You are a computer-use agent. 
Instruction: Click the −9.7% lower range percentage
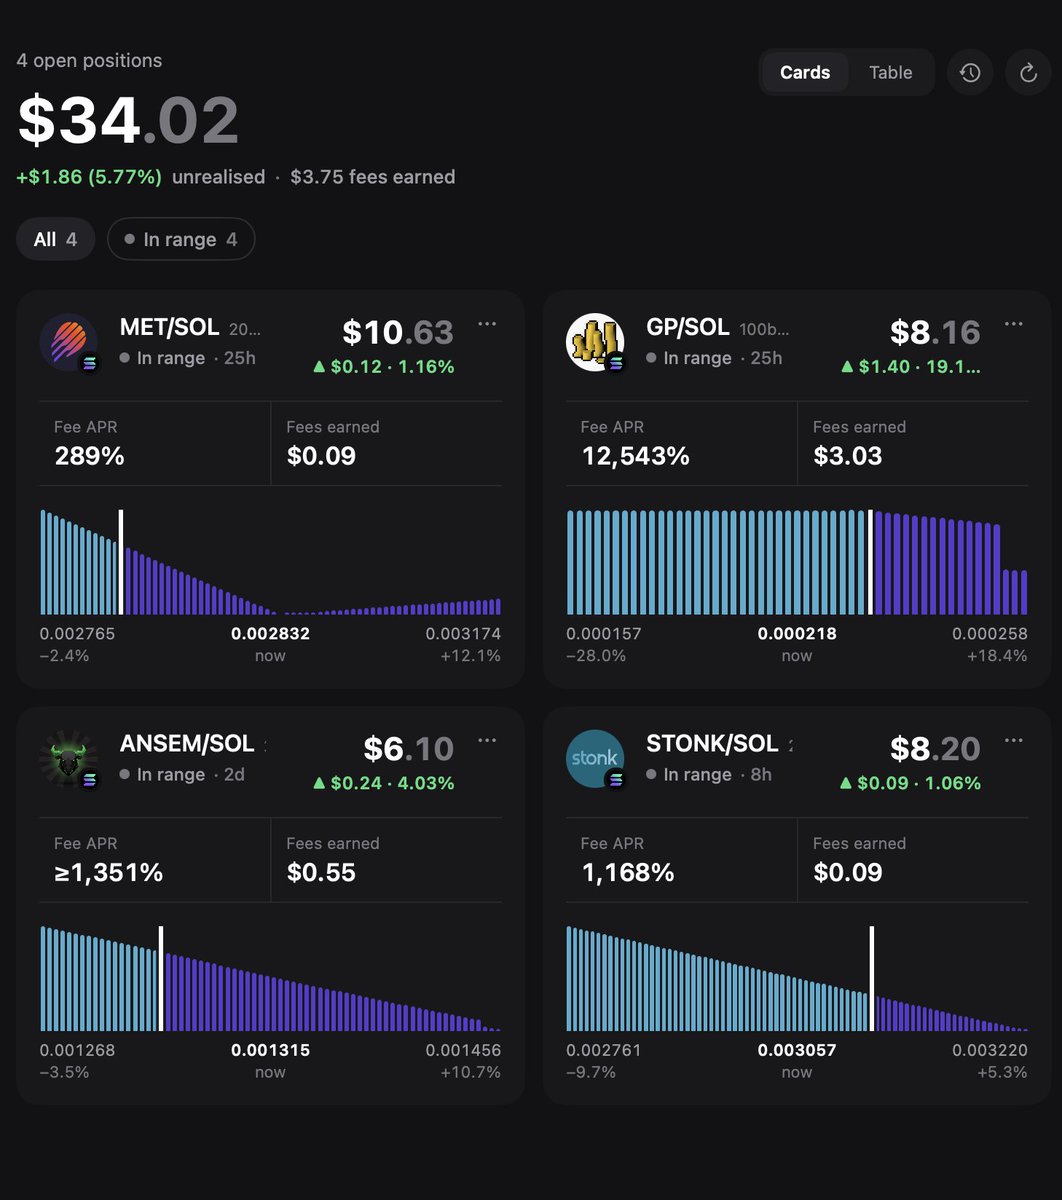click(x=591, y=1072)
